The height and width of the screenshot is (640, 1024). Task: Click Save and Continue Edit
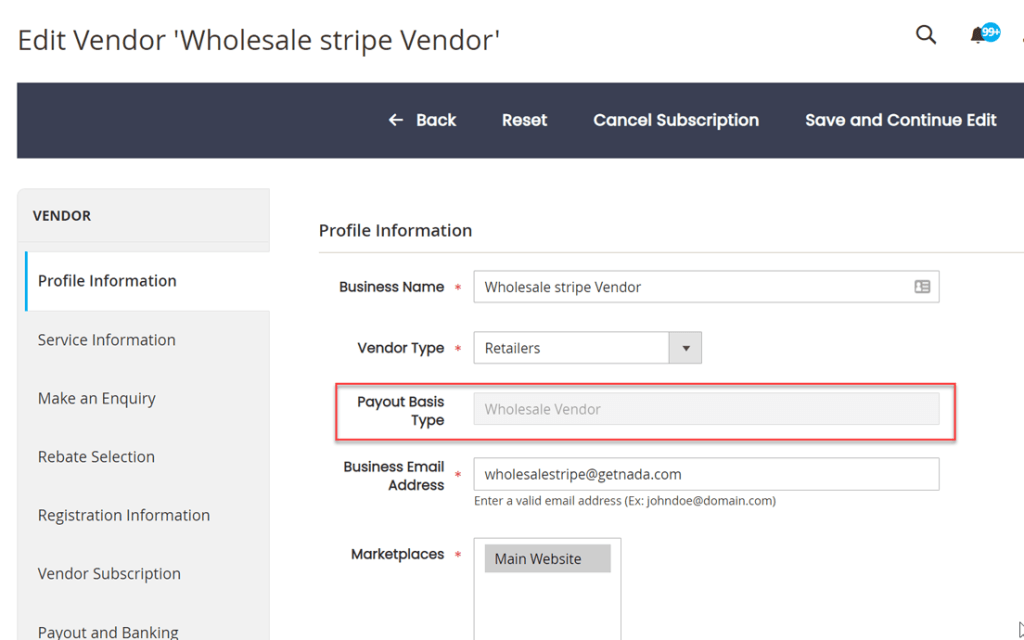click(x=901, y=120)
